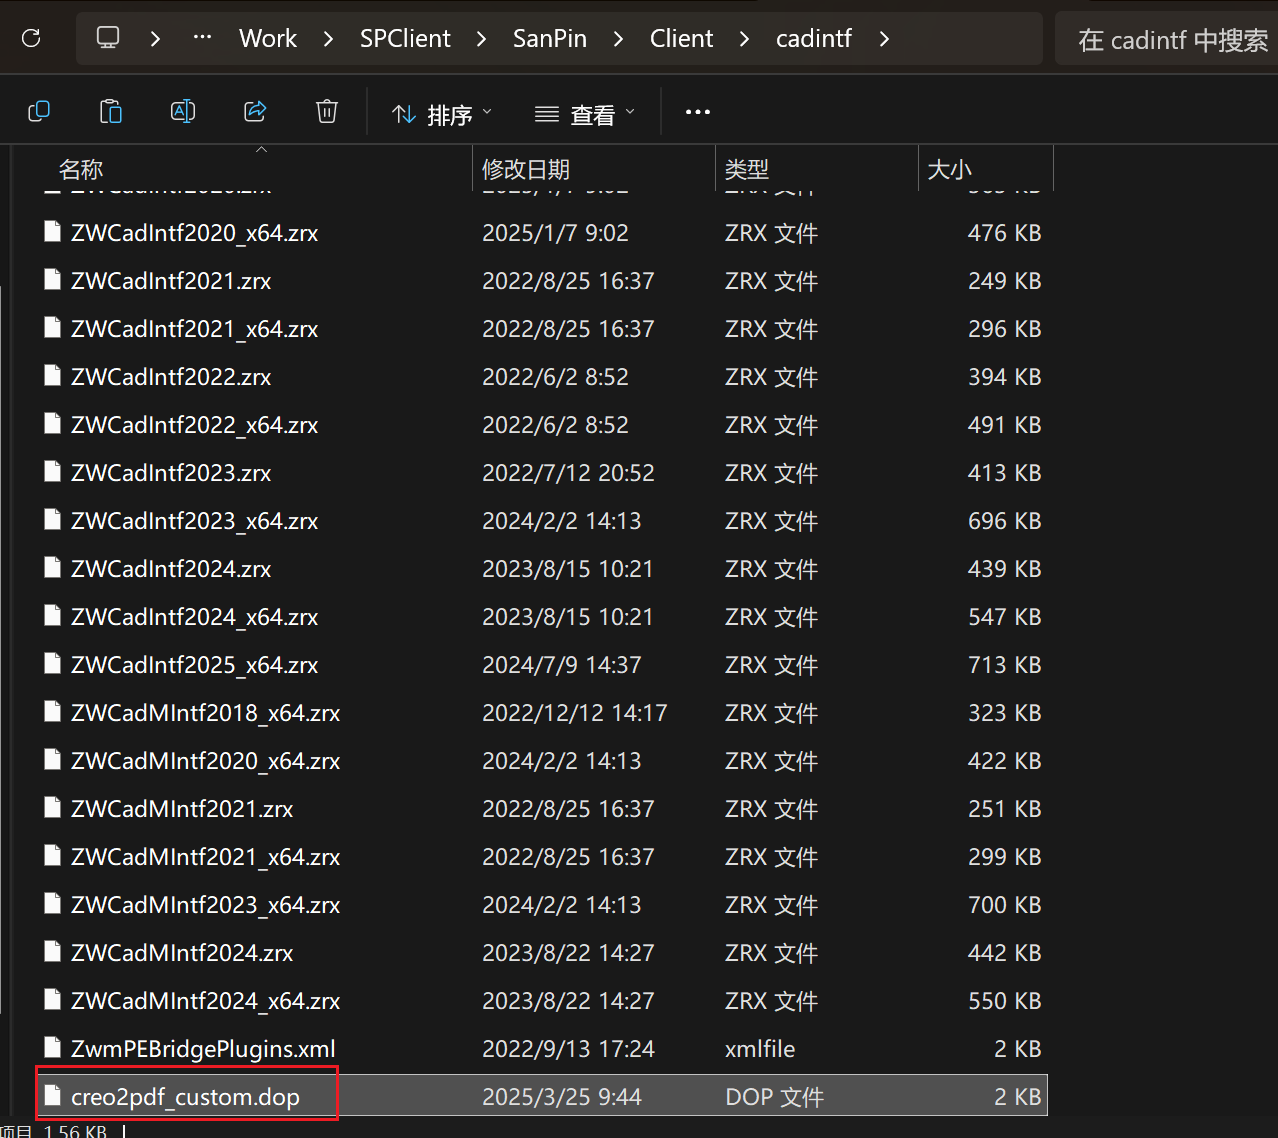Navigate to the Work breadcrumb folder
The height and width of the screenshot is (1138, 1278).
(x=268, y=38)
